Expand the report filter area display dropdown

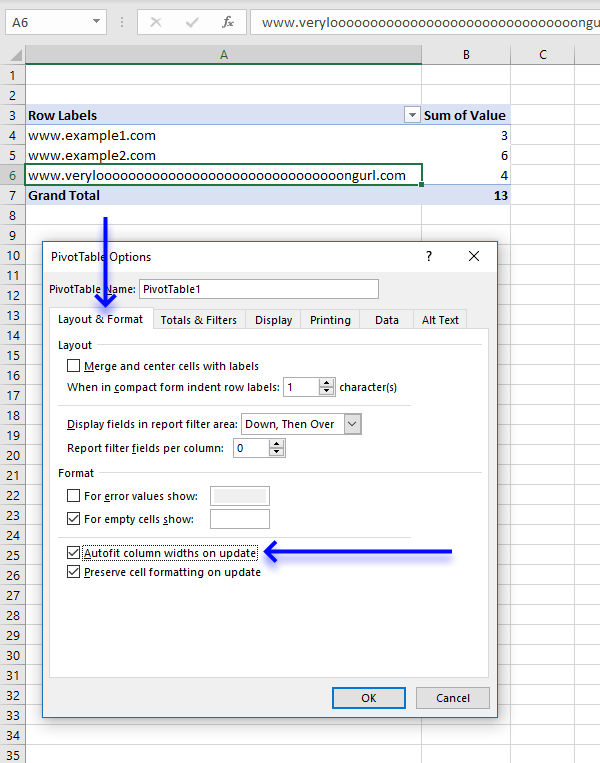click(352, 424)
